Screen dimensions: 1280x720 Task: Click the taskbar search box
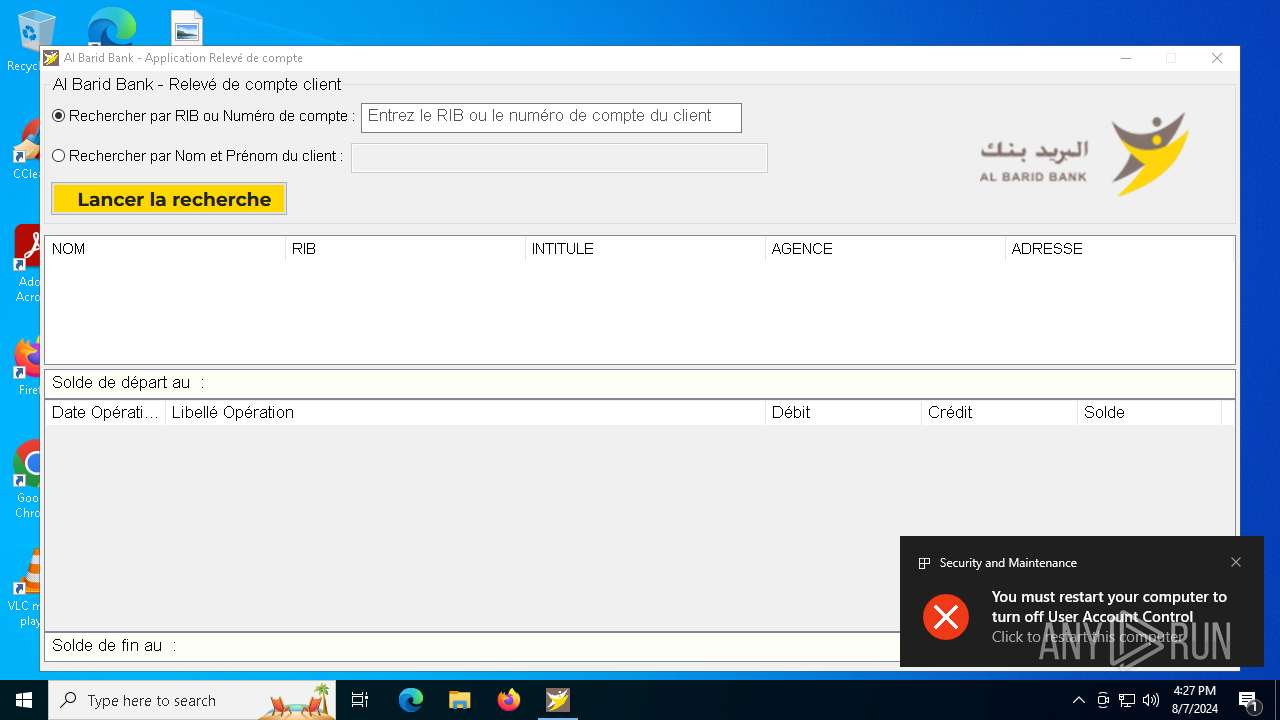point(193,700)
